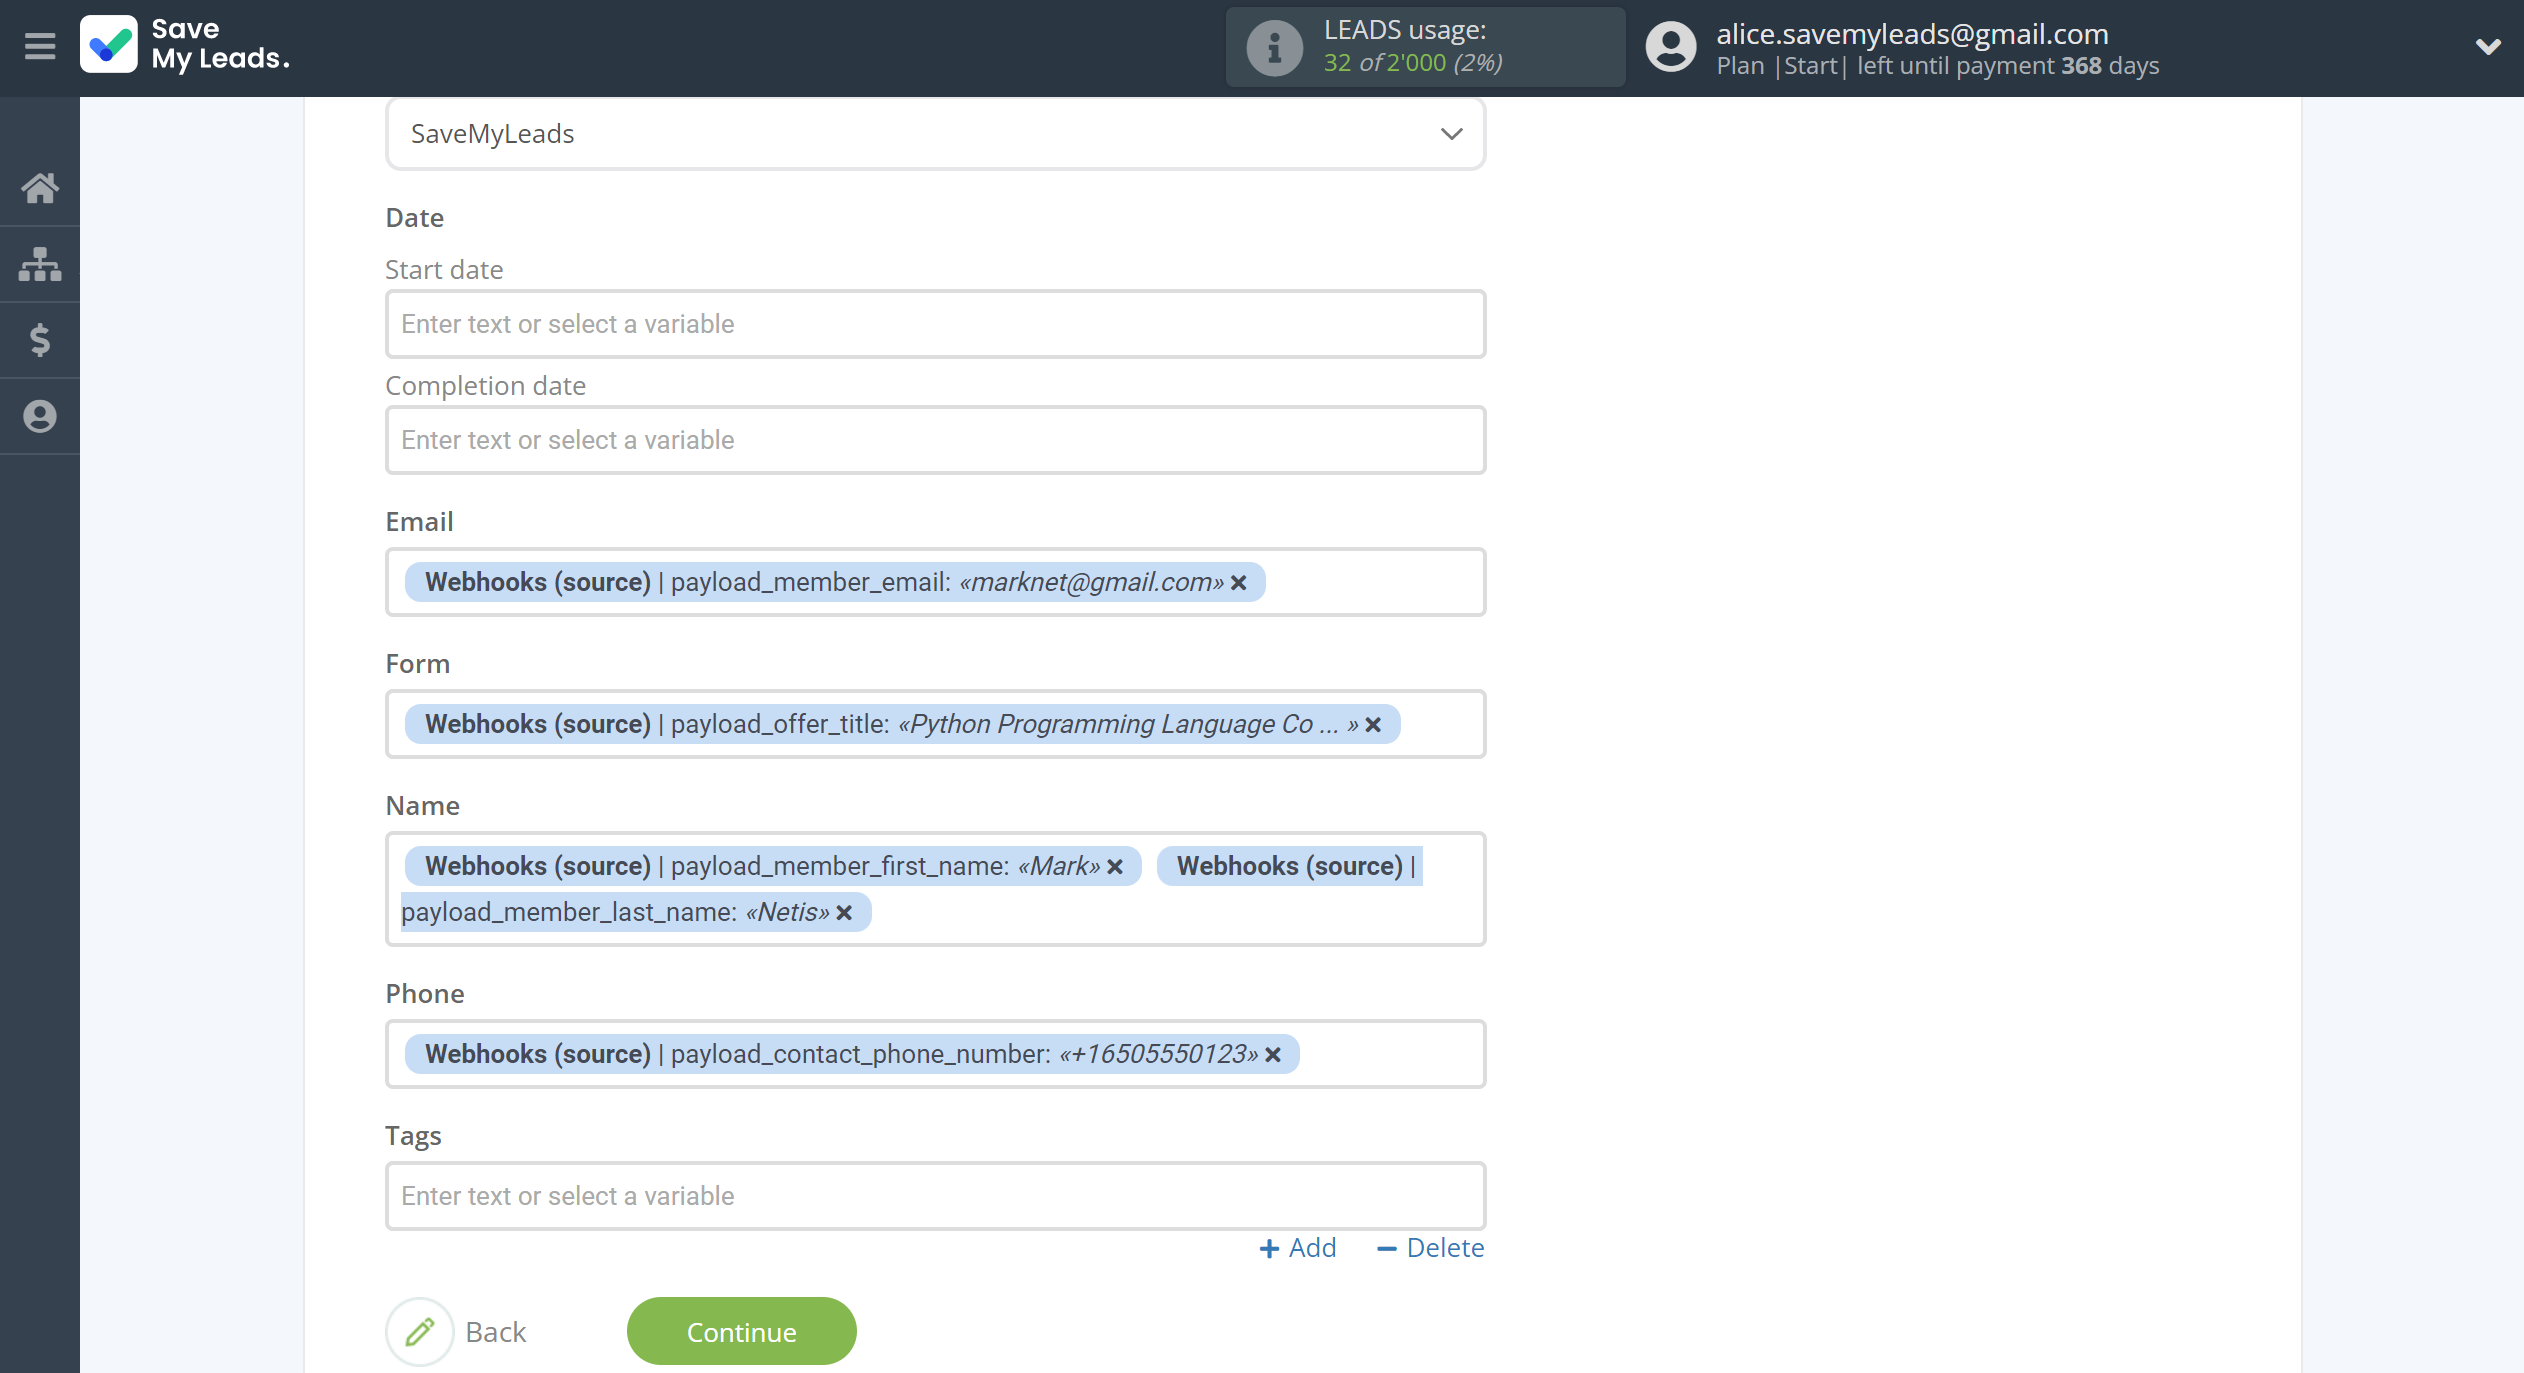Click the Back text label
This screenshot has height=1373, width=2524.
point(496,1332)
